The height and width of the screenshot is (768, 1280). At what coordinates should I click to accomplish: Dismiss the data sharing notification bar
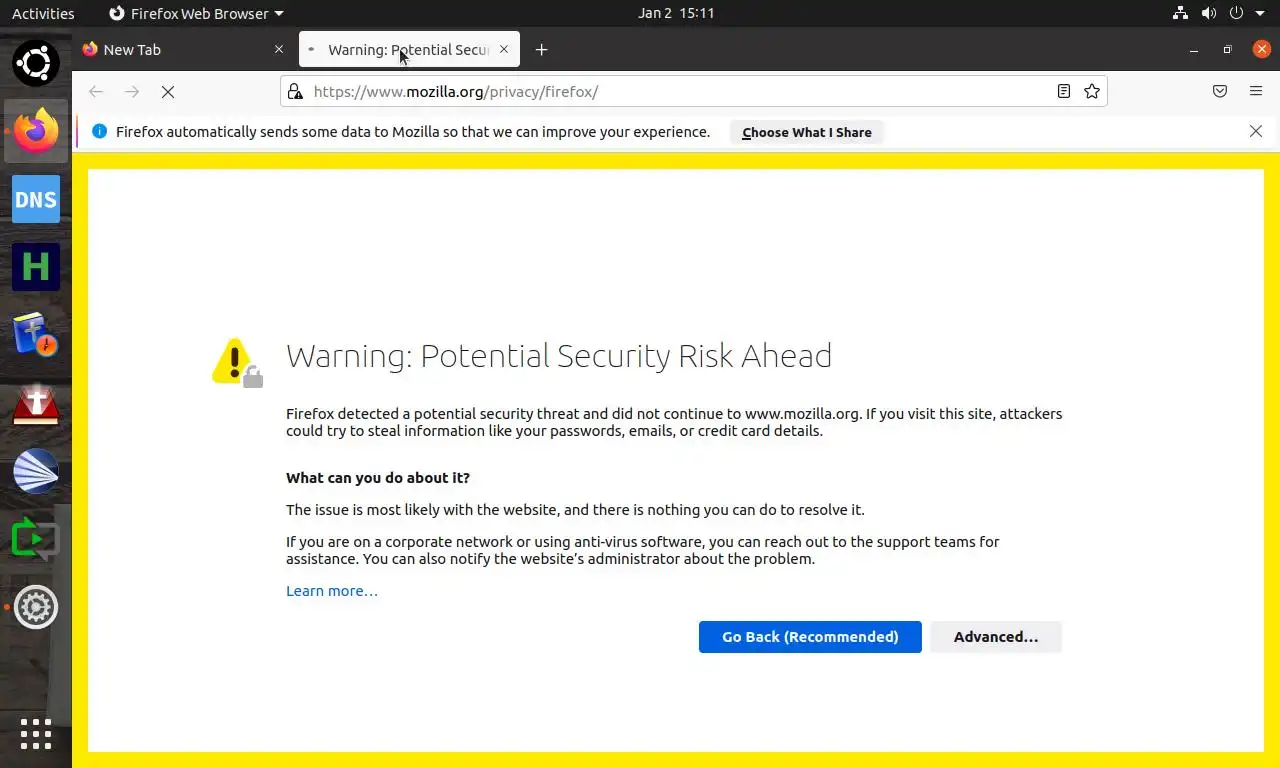point(1256,131)
